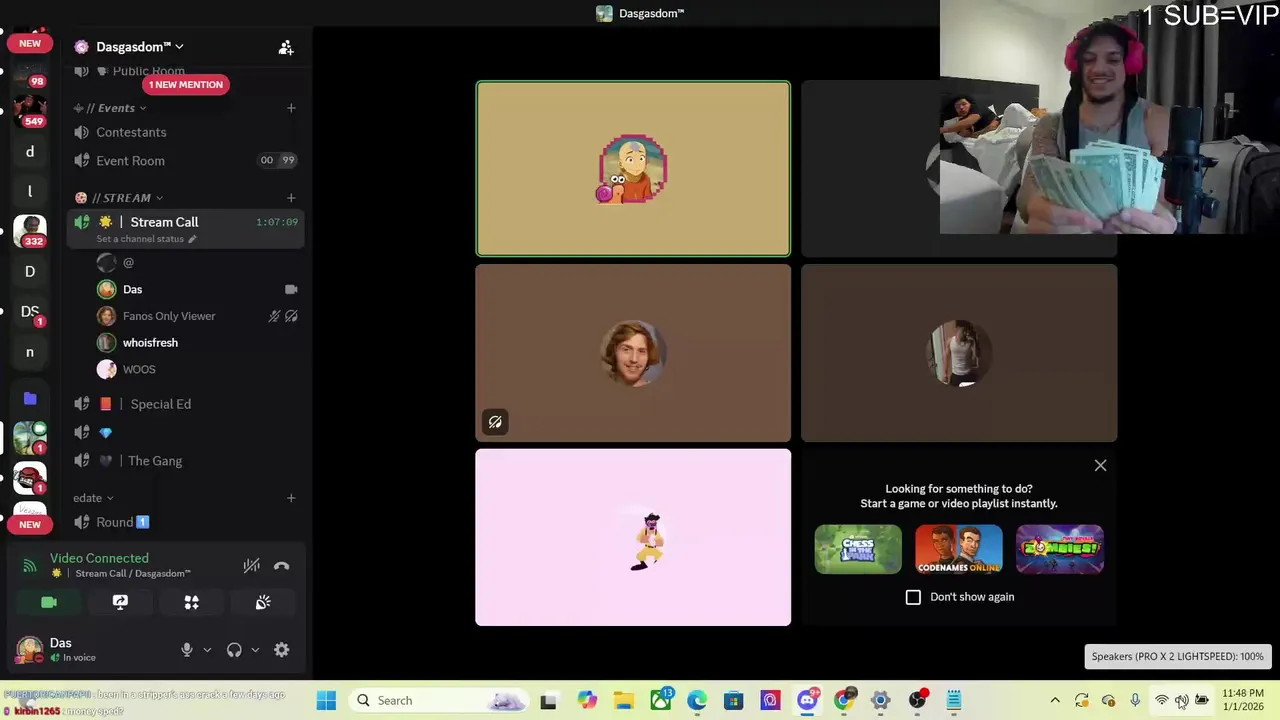Focus the Aang avatar video tile

click(633, 169)
